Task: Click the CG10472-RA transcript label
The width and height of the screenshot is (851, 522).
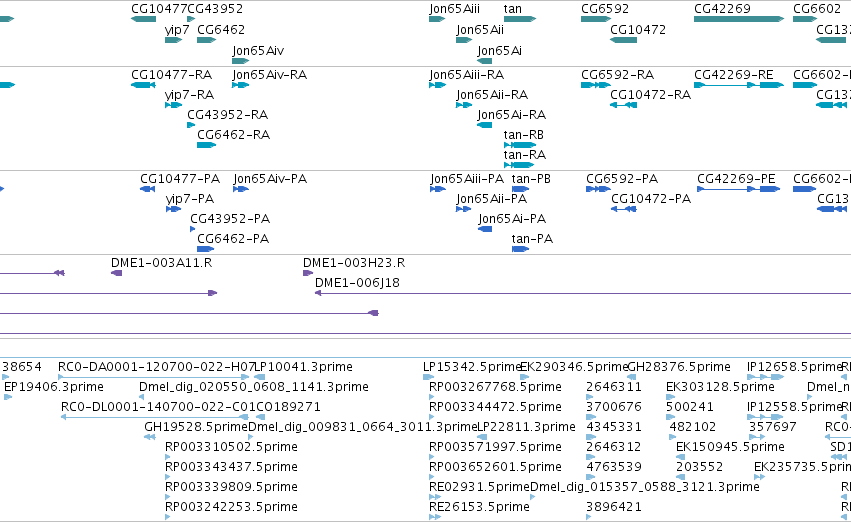Action: [x=650, y=94]
